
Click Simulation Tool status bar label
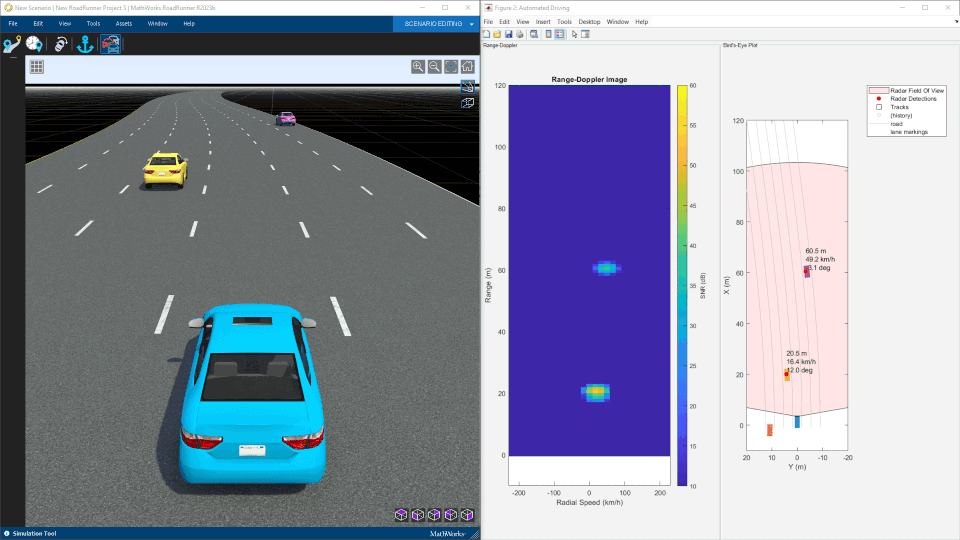[x=34, y=534]
